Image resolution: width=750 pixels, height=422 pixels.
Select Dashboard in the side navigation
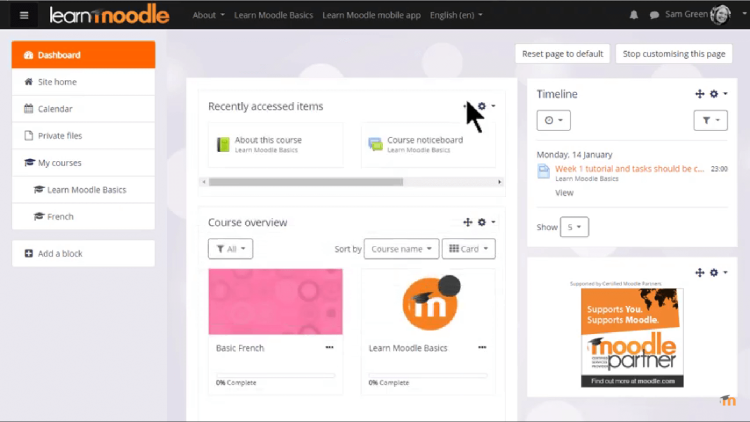[x=83, y=55]
